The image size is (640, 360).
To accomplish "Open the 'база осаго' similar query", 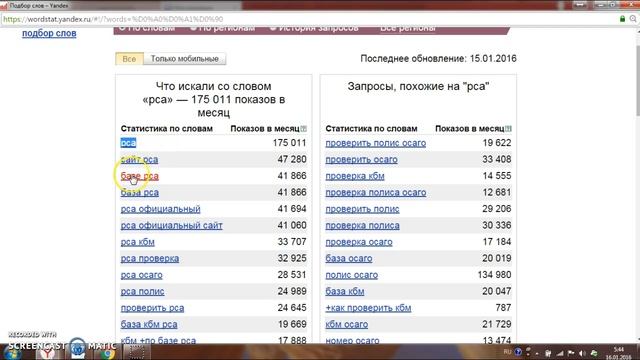I will point(349,258).
